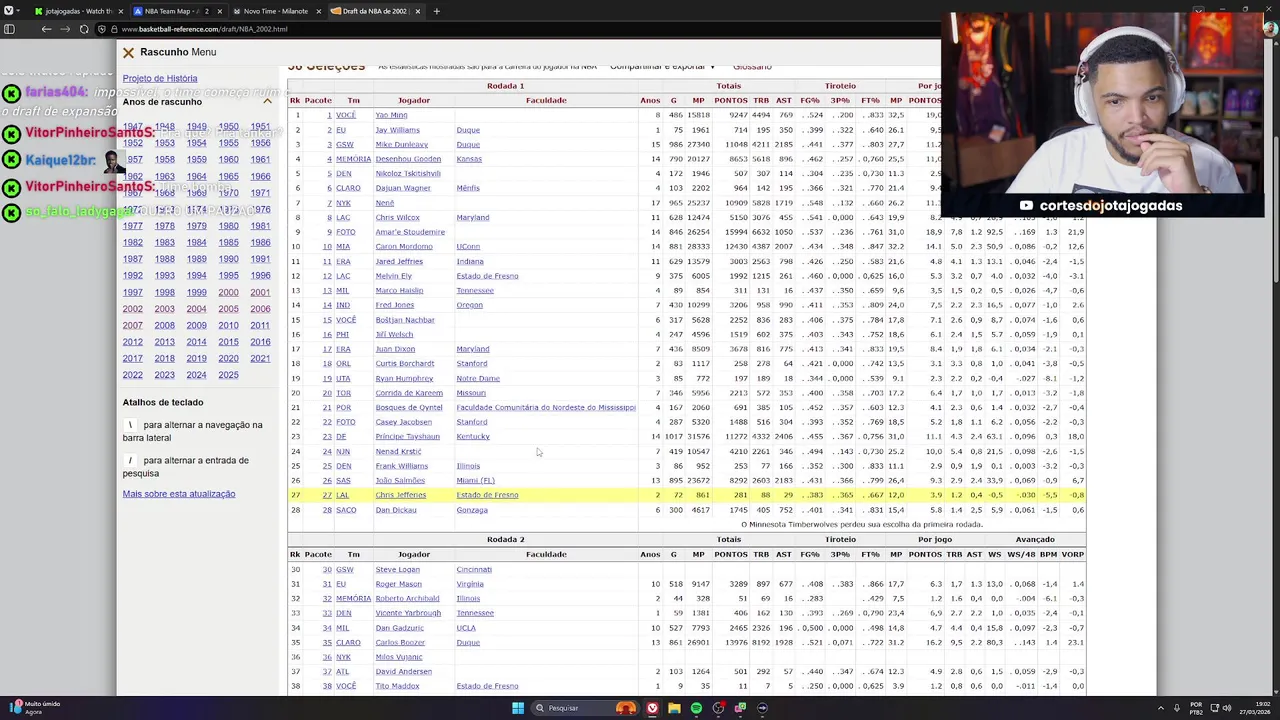Sort Rodada 1 table by FG% header
Screen dimensions: 1280x720
click(810, 100)
